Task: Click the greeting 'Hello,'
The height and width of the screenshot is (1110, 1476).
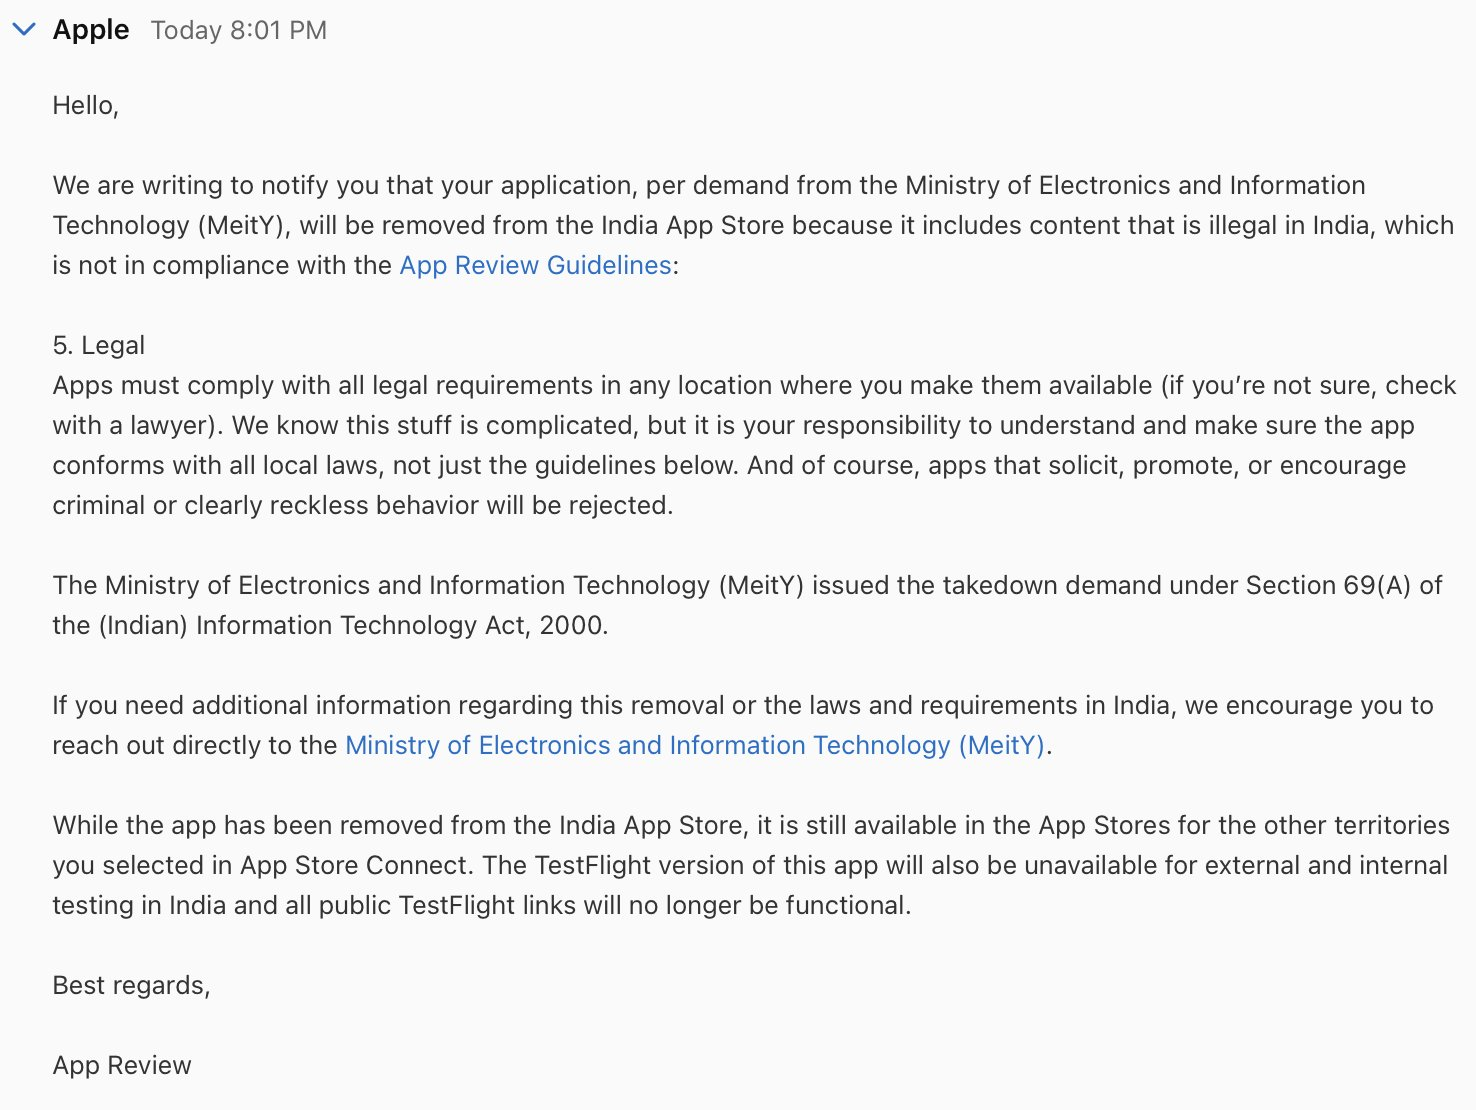Action: pyautogui.click(x=86, y=105)
